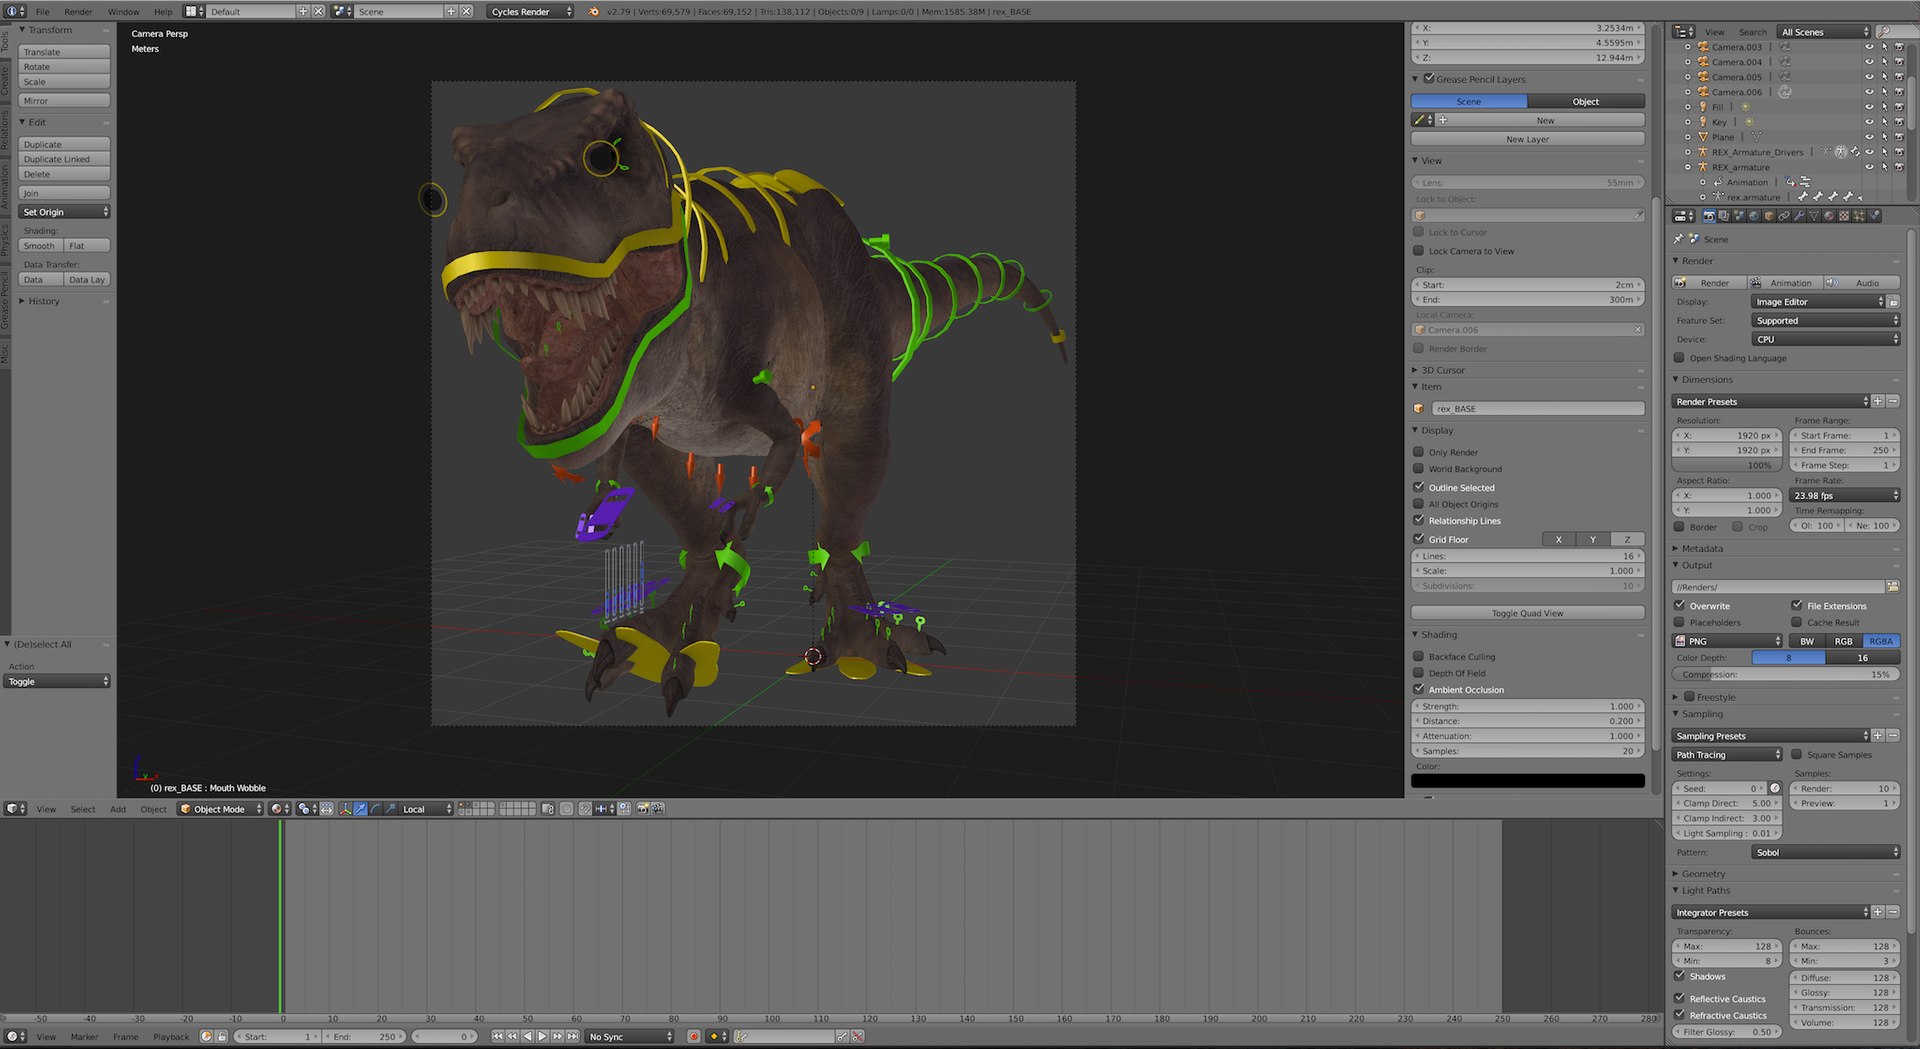Viewport: 1920px width, 1049px height.
Task: Toggle Camera.003 eye visibility in outliner
Action: pos(1869,47)
